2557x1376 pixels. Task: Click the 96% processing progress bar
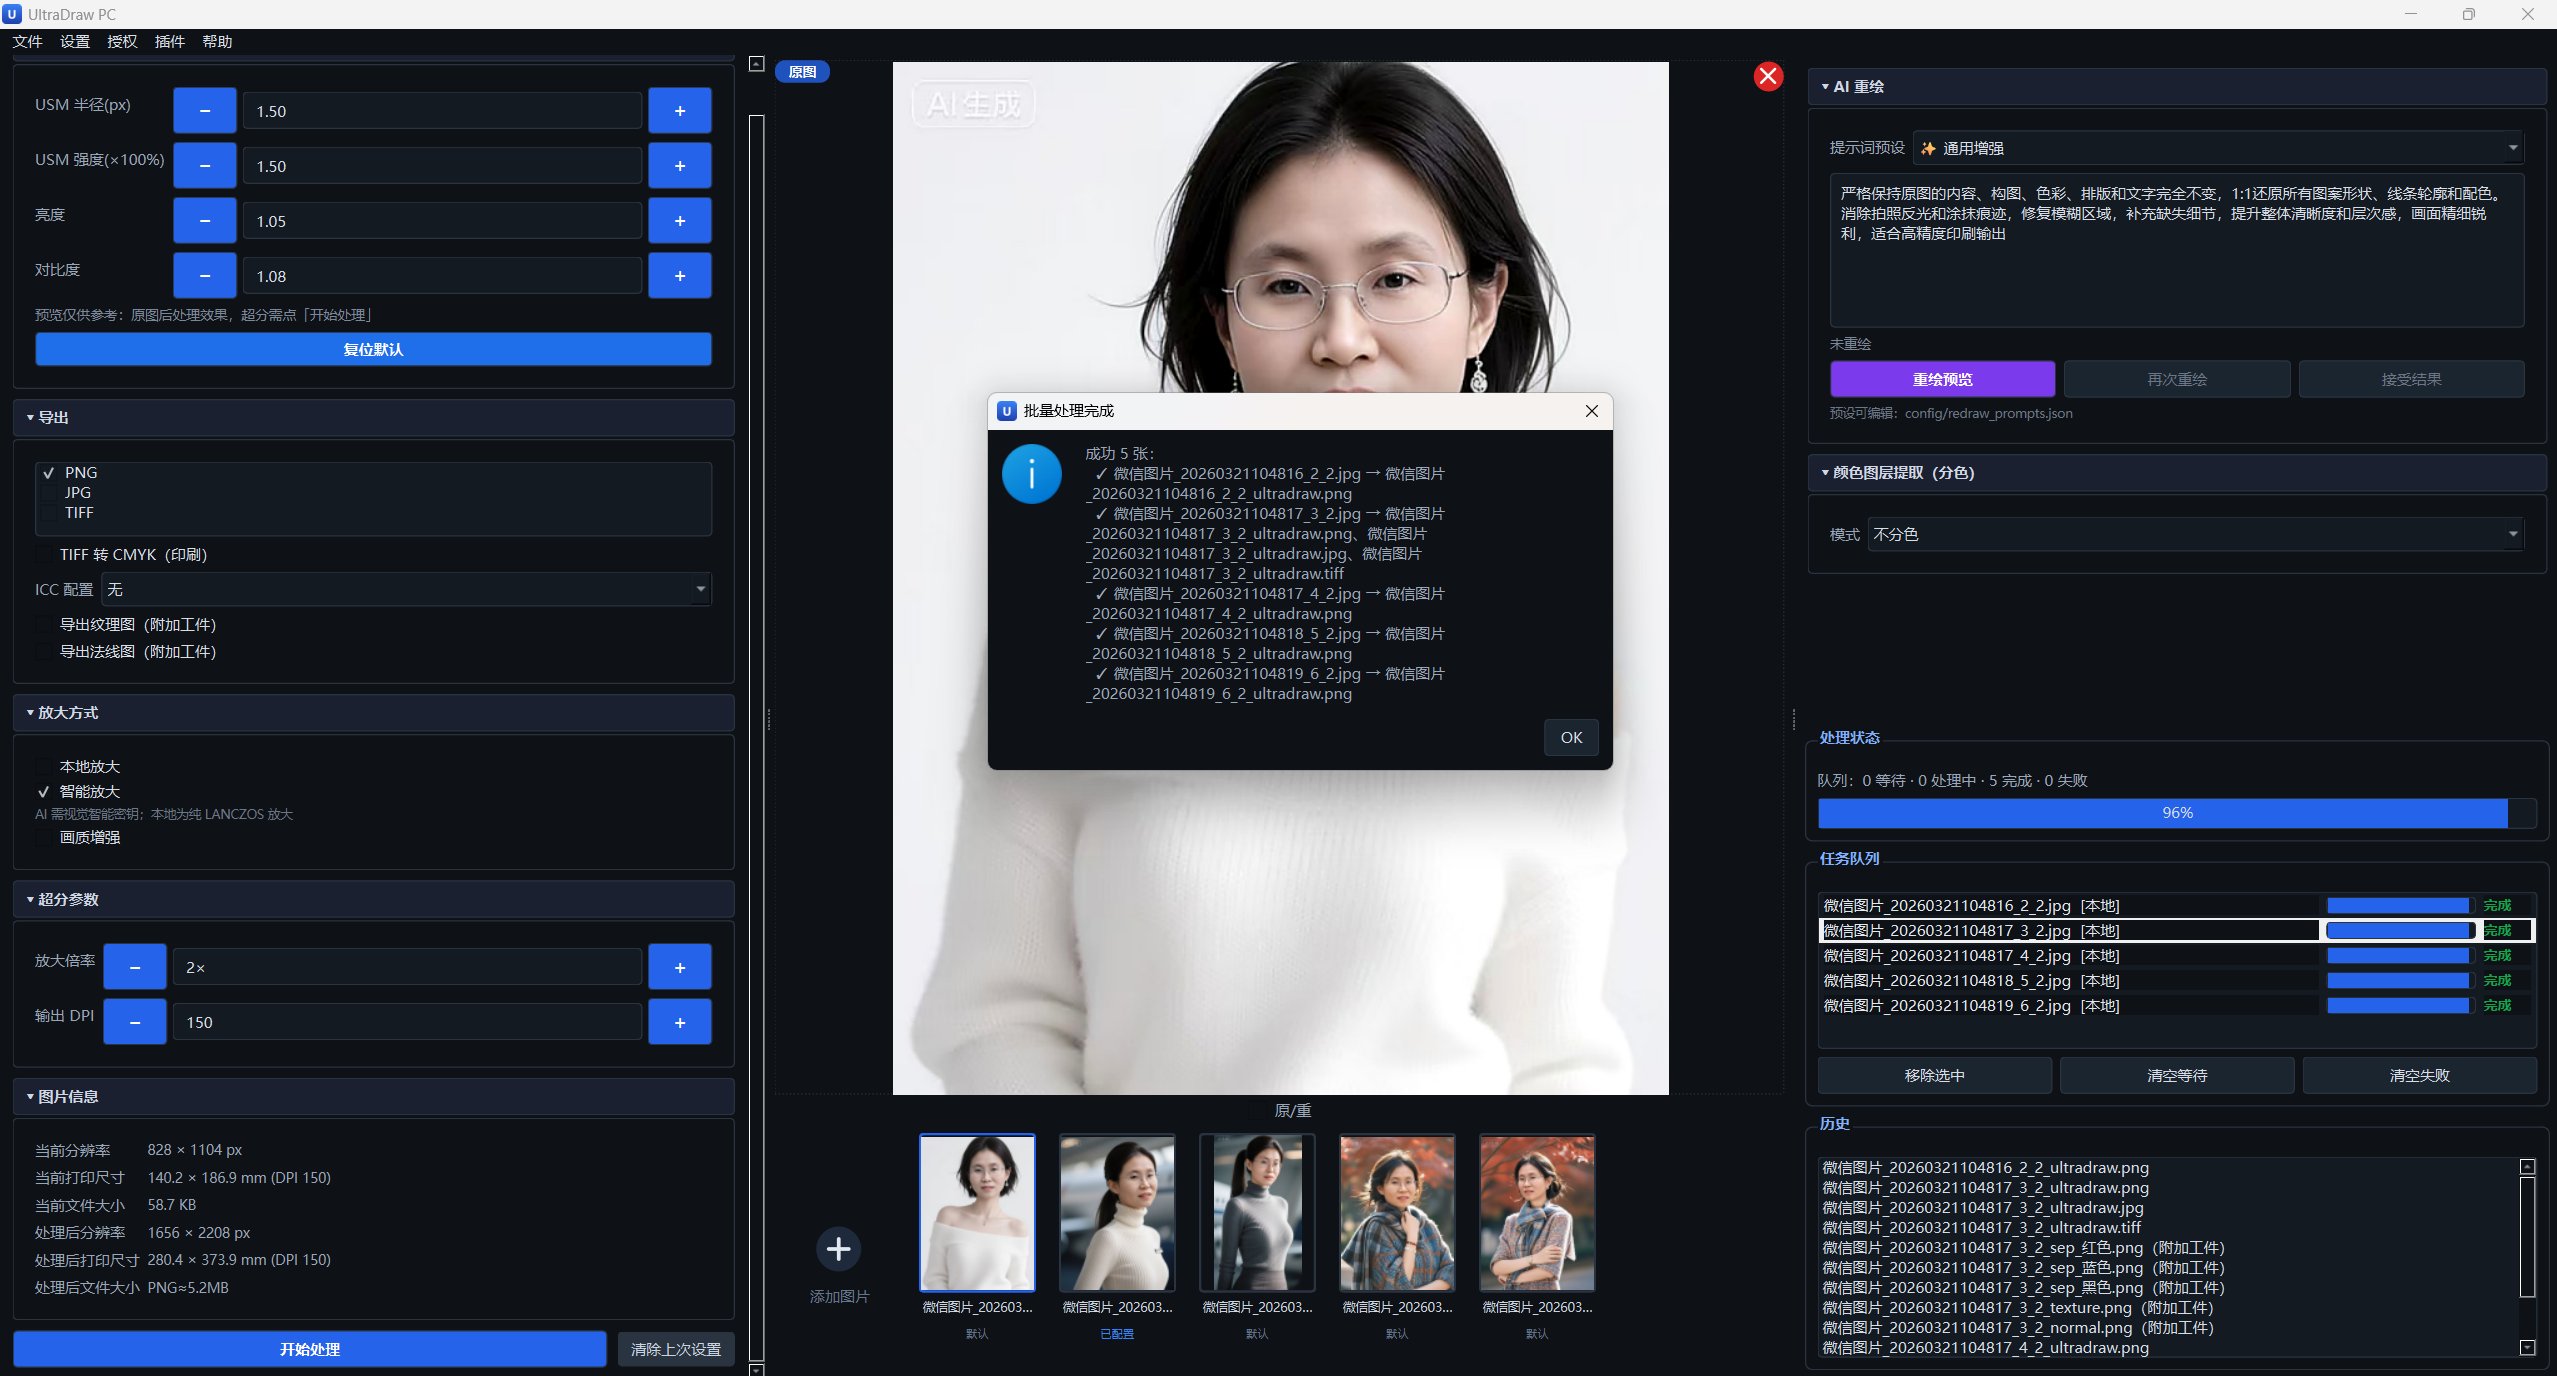tap(2177, 813)
